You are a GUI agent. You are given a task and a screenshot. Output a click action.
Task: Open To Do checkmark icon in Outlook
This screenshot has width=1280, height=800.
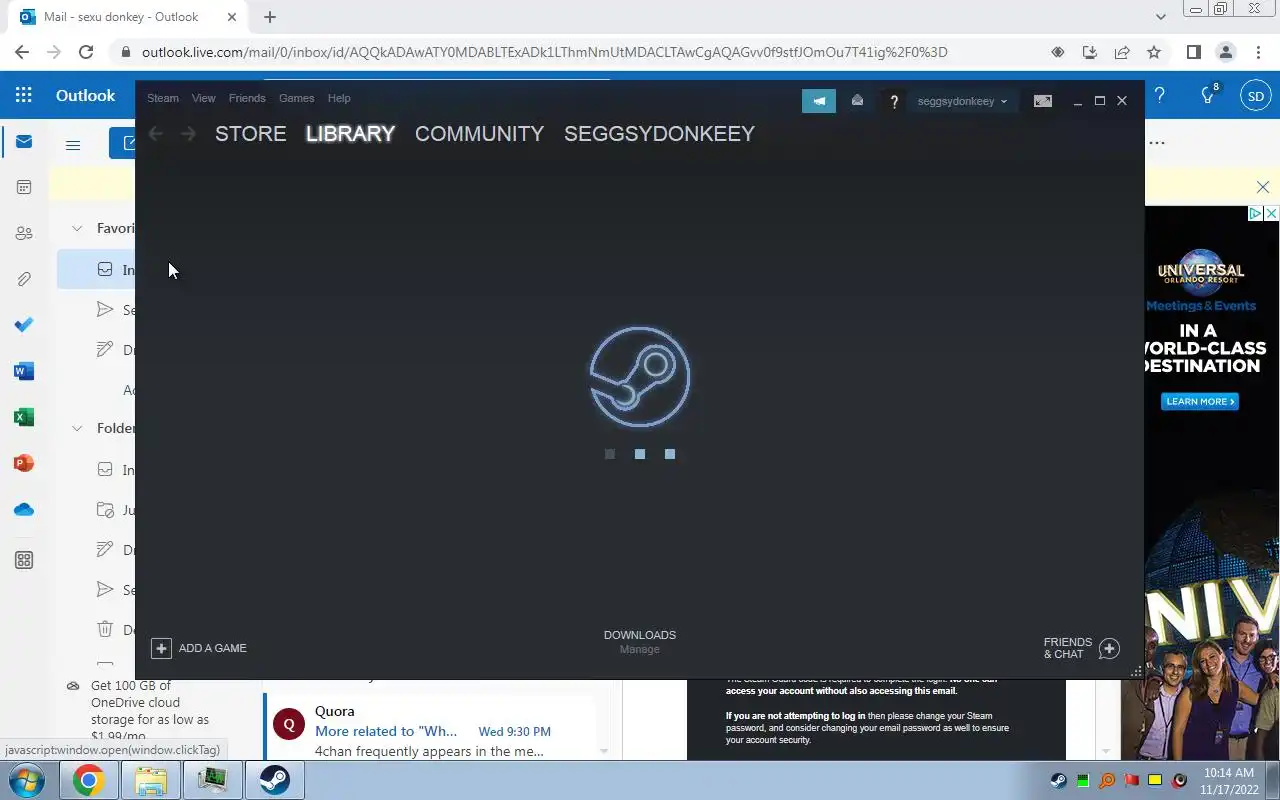pos(24,325)
